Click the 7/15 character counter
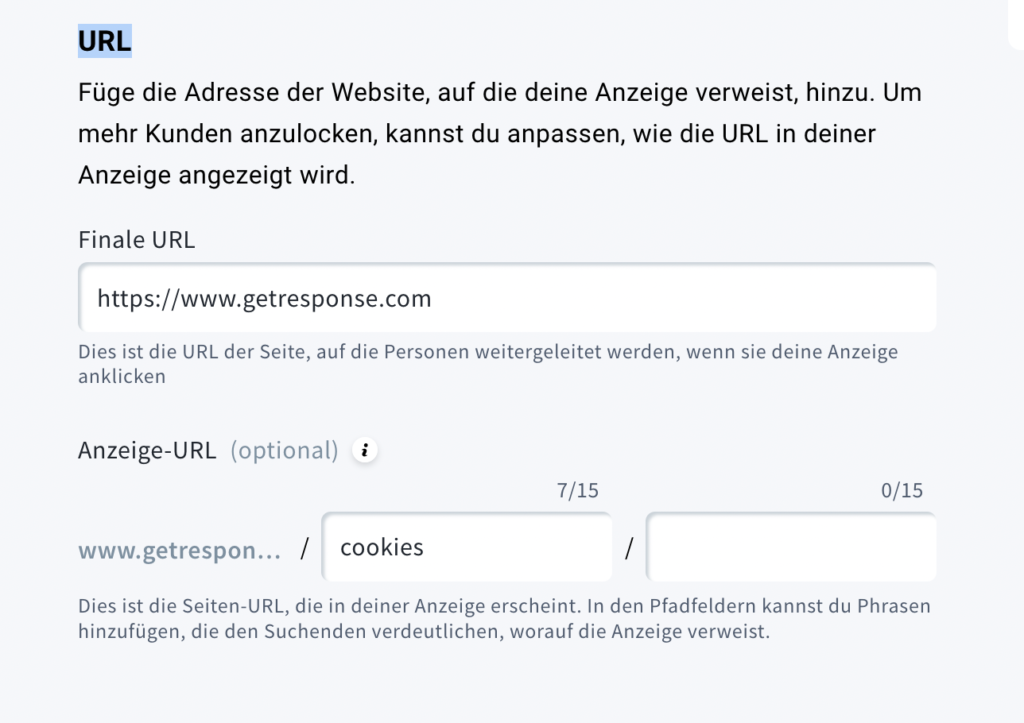 577,490
